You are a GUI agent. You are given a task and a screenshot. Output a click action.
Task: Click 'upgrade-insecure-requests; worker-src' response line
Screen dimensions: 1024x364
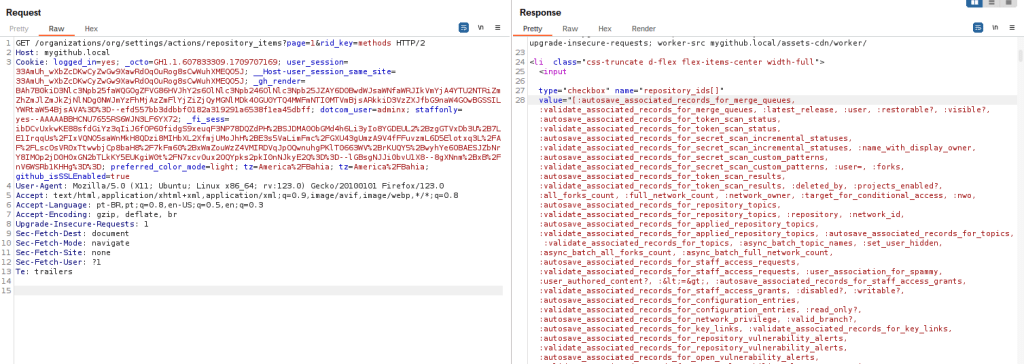tap(697, 43)
